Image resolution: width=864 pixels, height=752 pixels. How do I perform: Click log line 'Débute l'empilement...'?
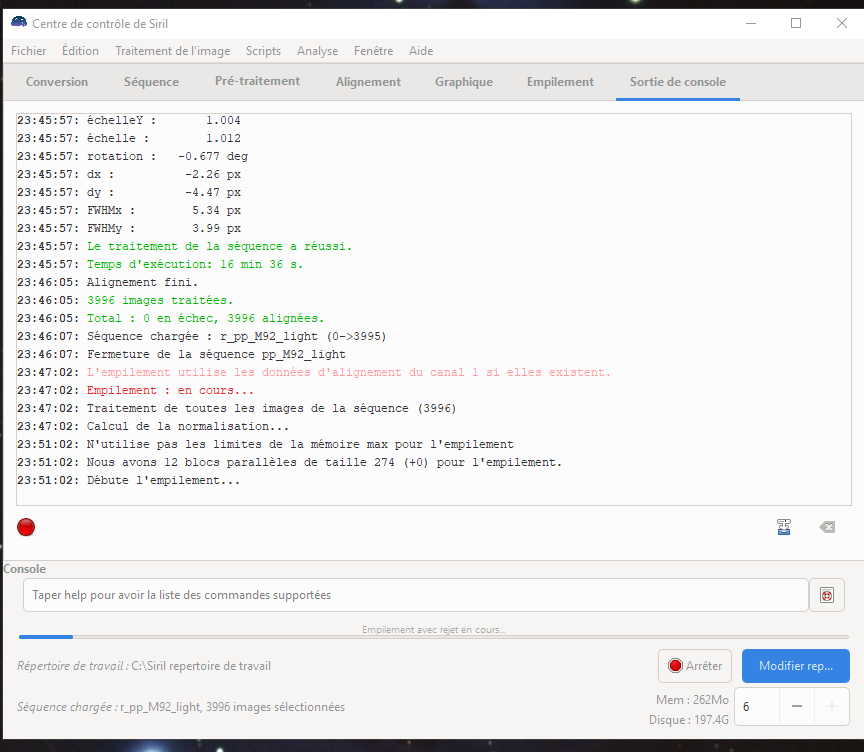coord(163,480)
